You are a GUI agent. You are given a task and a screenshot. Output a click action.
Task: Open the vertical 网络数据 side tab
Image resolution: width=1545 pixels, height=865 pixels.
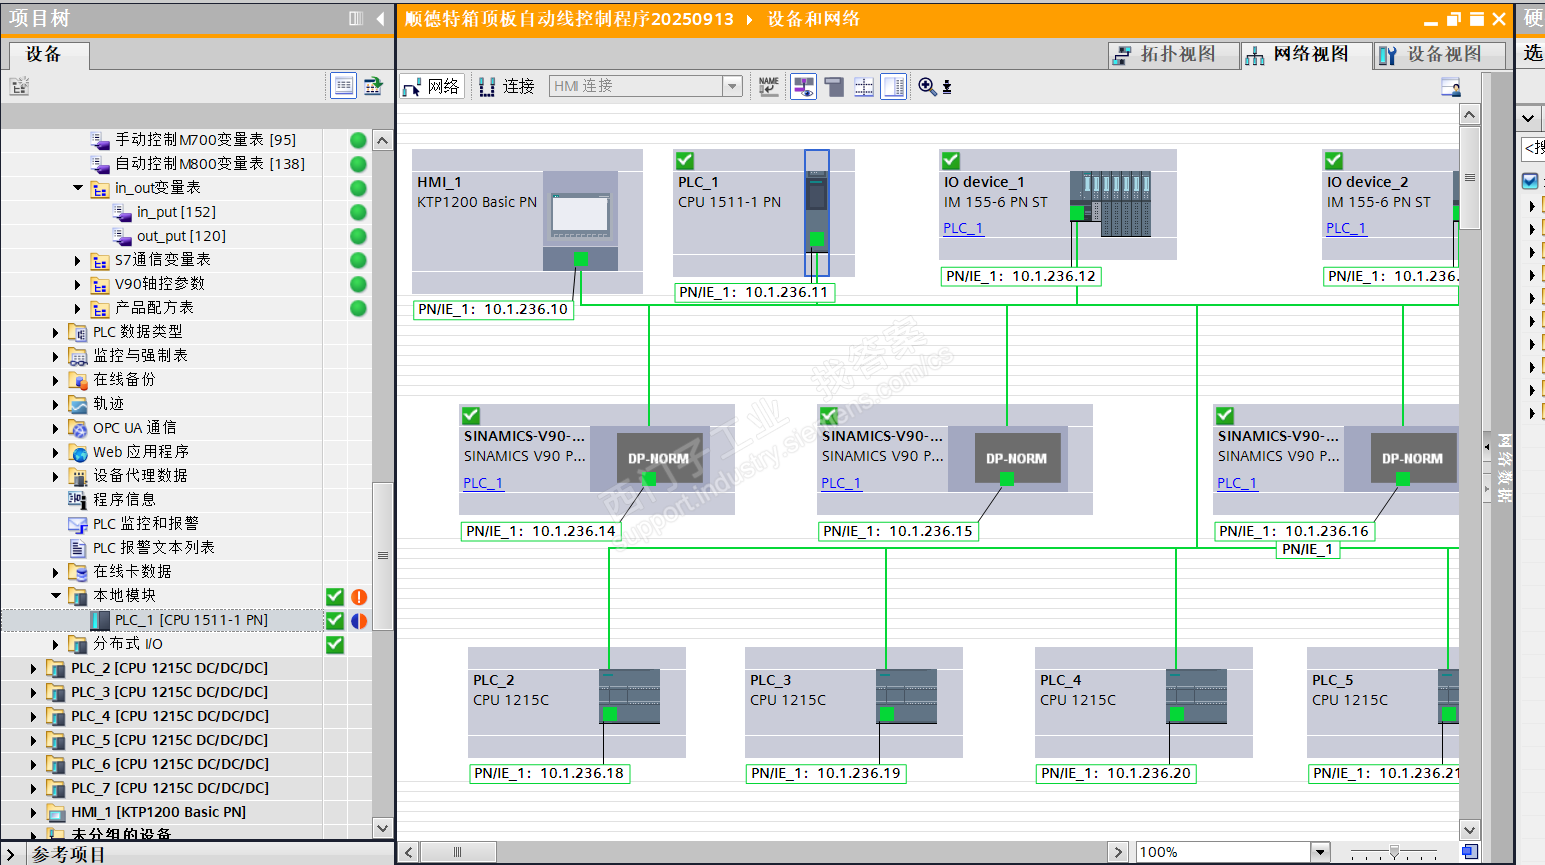pos(1504,467)
